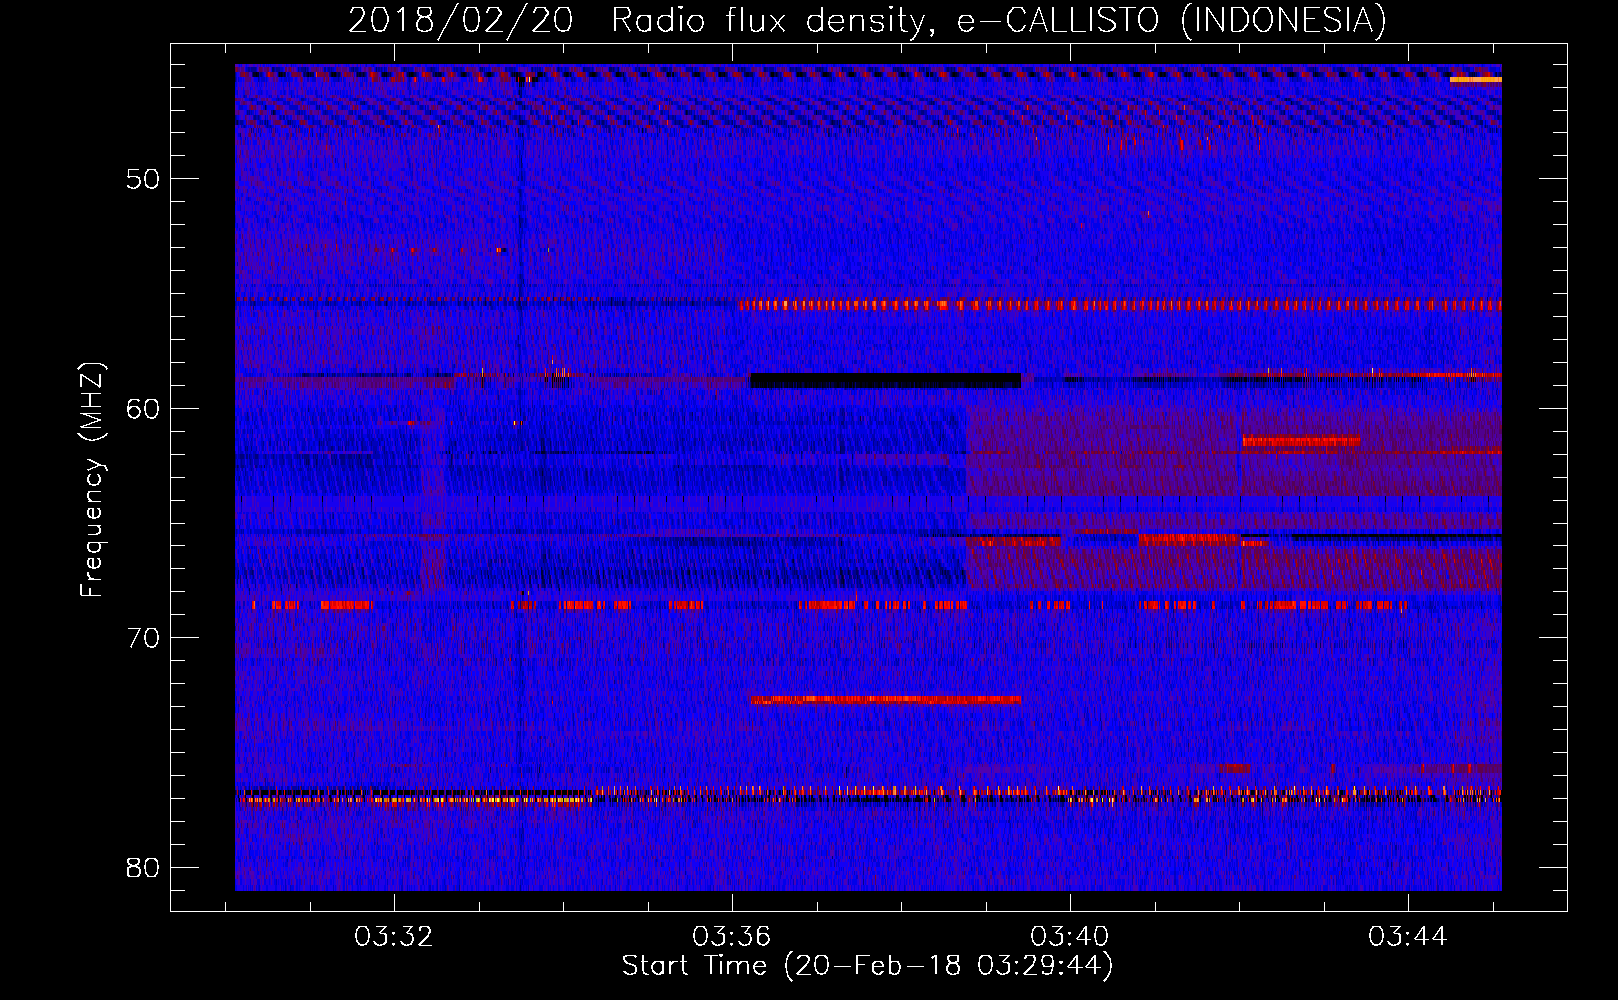Click the red emission band near 73 MHz

886,699
